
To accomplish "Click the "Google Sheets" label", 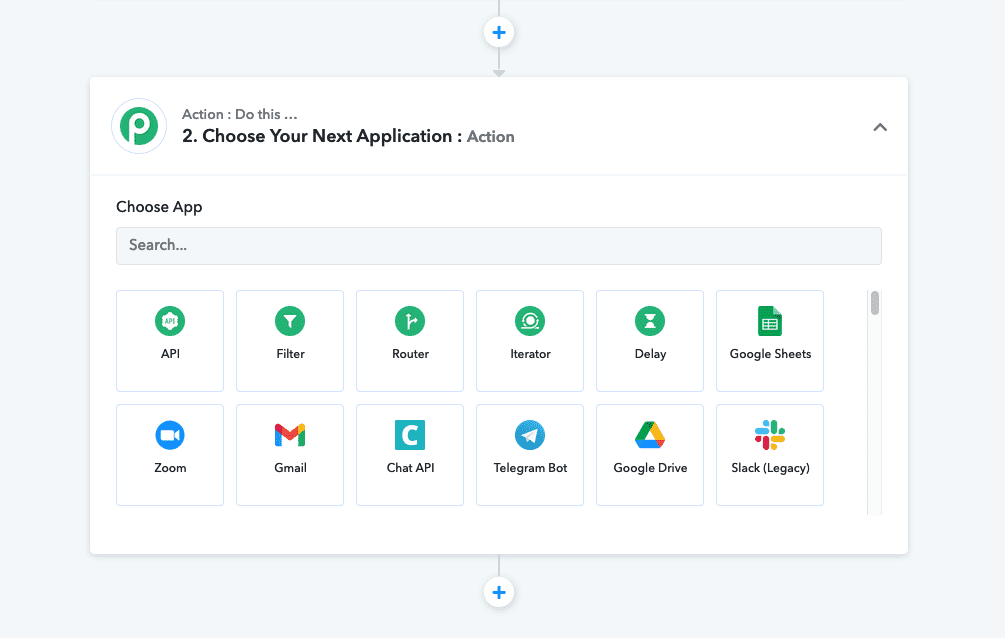I will pyautogui.click(x=770, y=354).
